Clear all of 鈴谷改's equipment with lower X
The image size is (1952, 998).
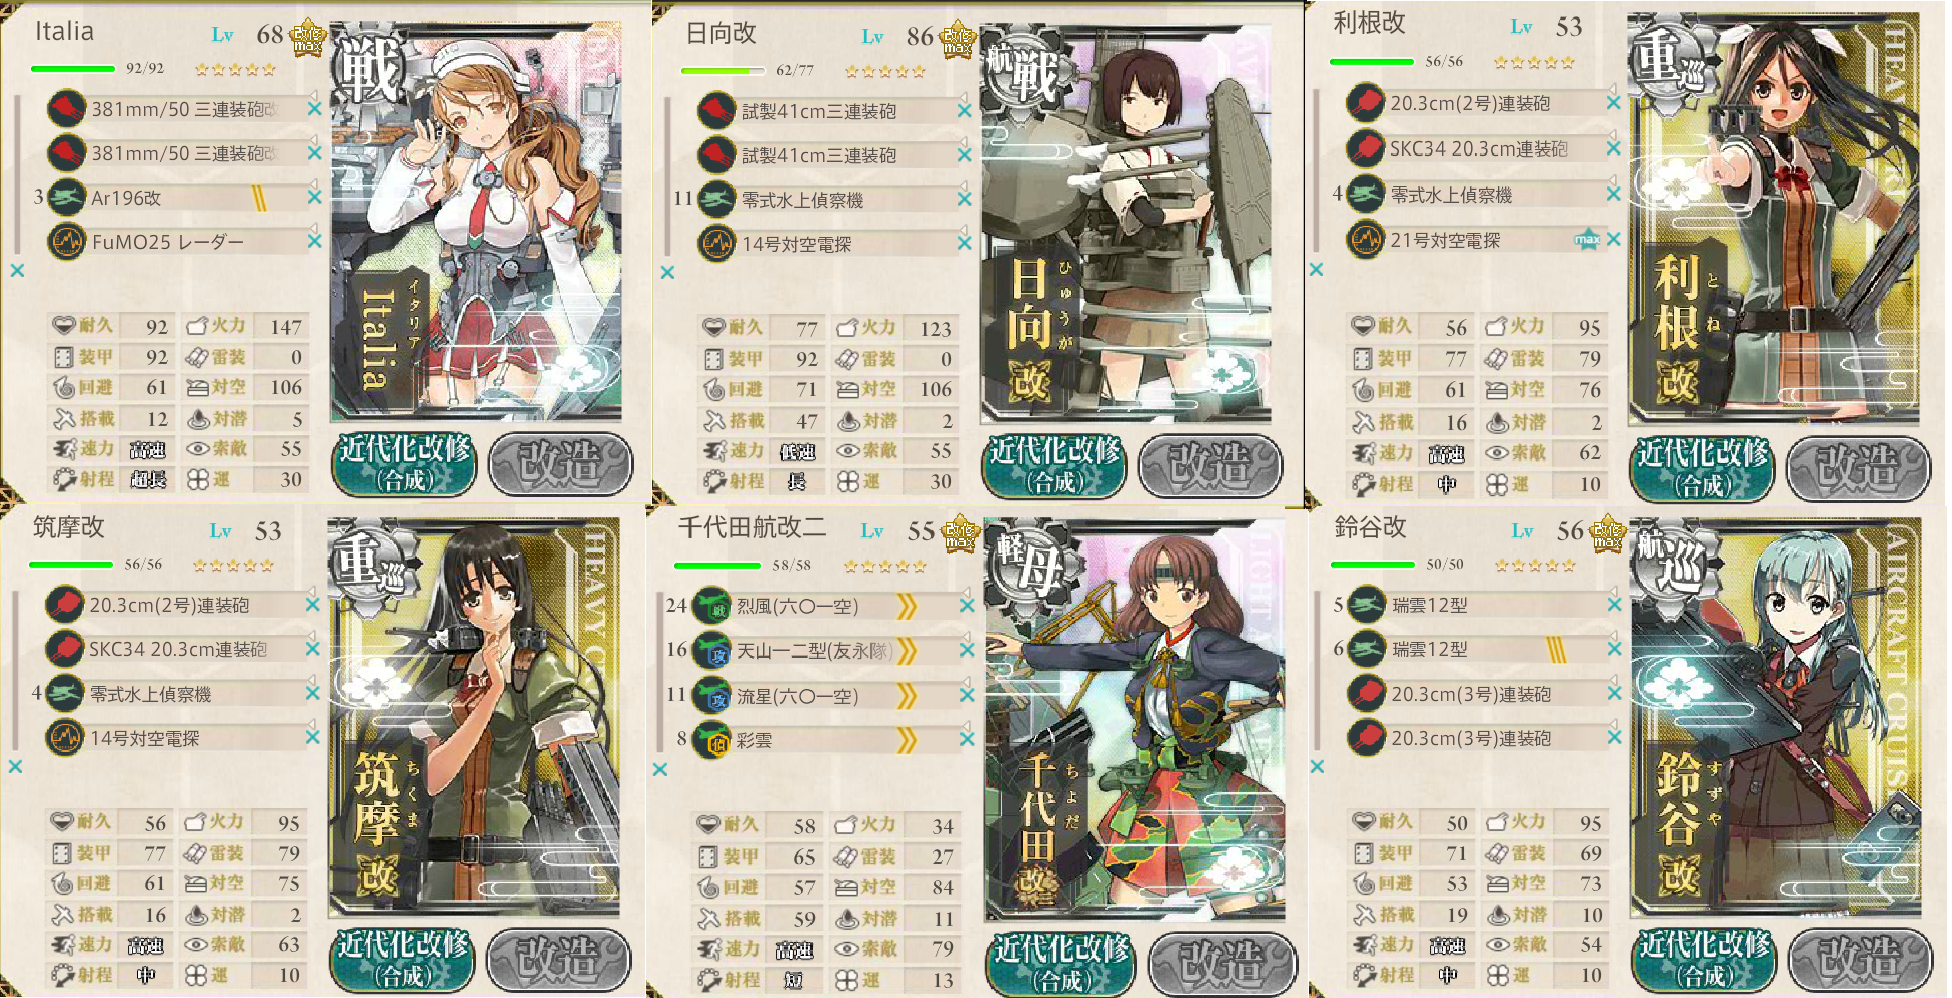click(1317, 767)
